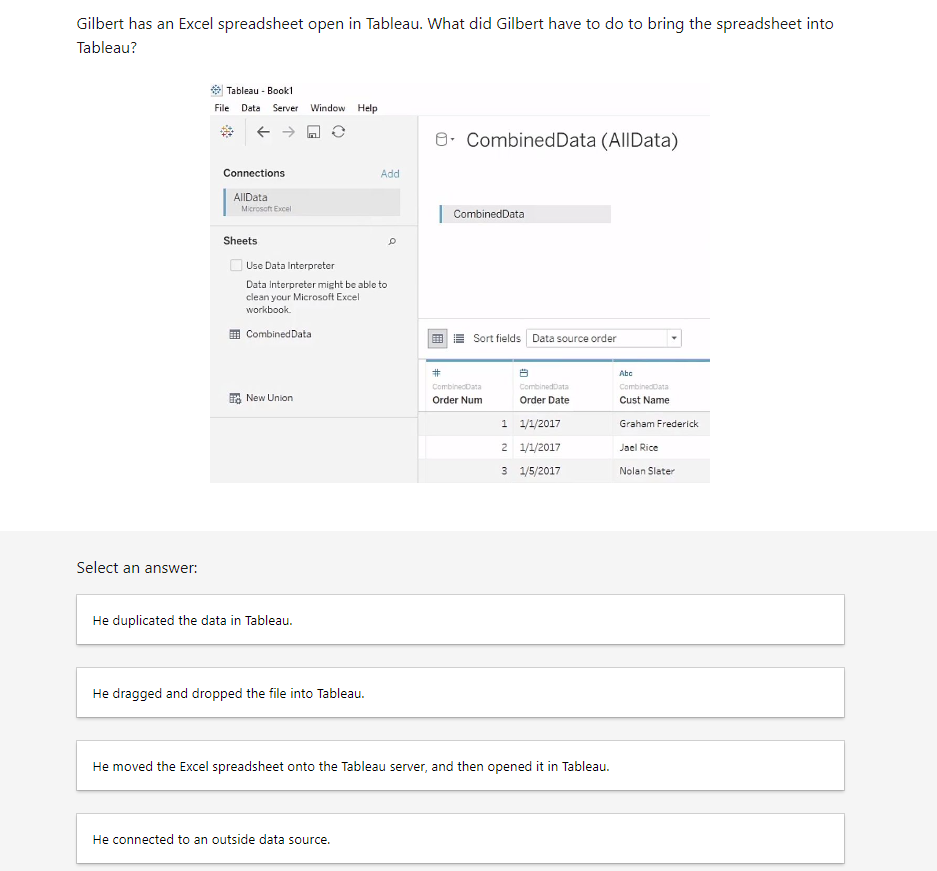Click the redo forward-arrow icon
The image size is (937, 871).
pyautogui.click(x=288, y=131)
